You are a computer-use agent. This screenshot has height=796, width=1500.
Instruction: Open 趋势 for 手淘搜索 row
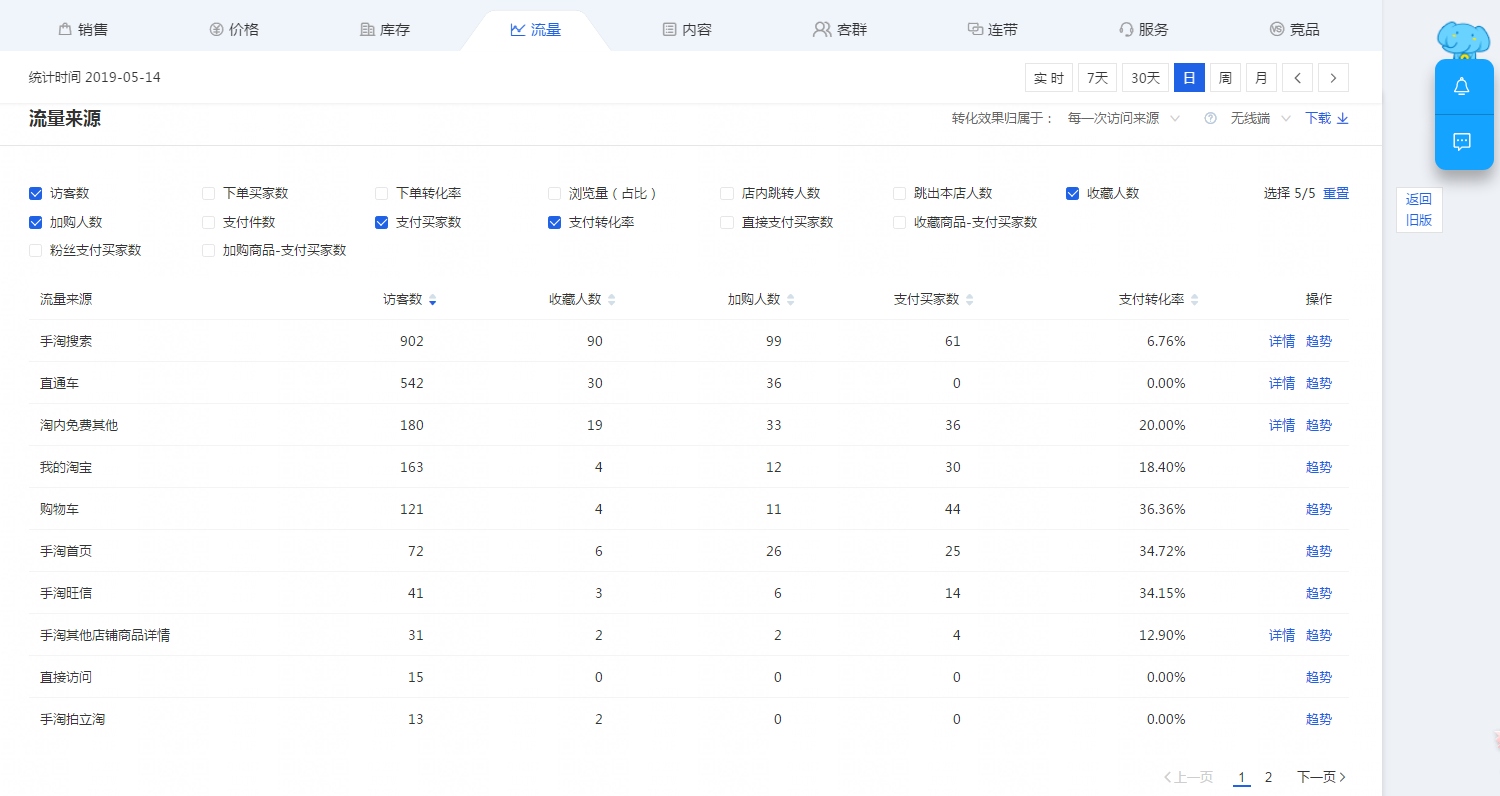coord(1319,341)
